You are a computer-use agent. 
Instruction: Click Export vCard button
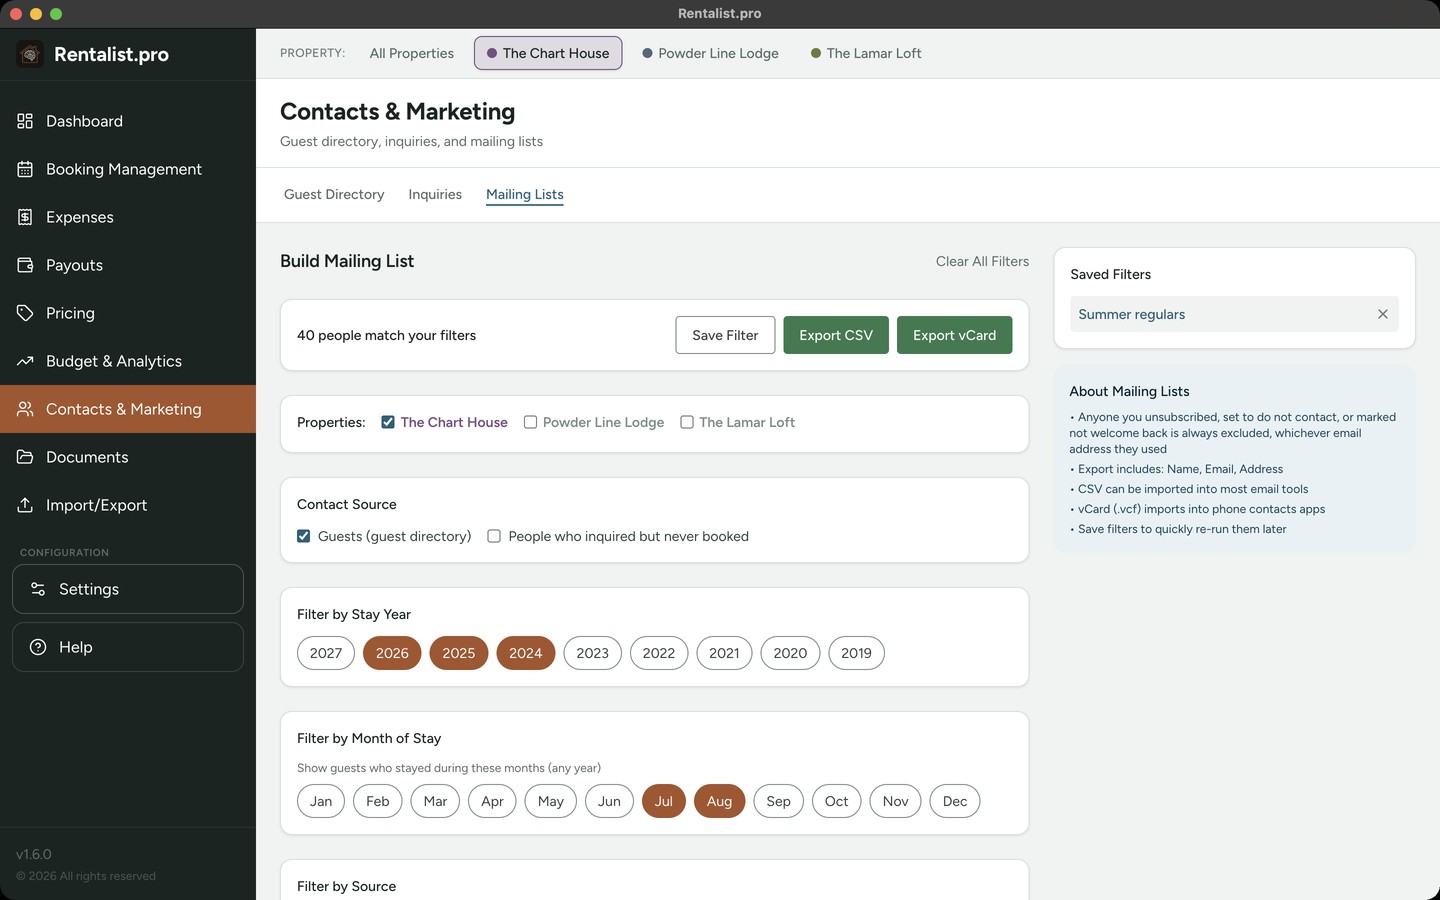(x=954, y=335)
